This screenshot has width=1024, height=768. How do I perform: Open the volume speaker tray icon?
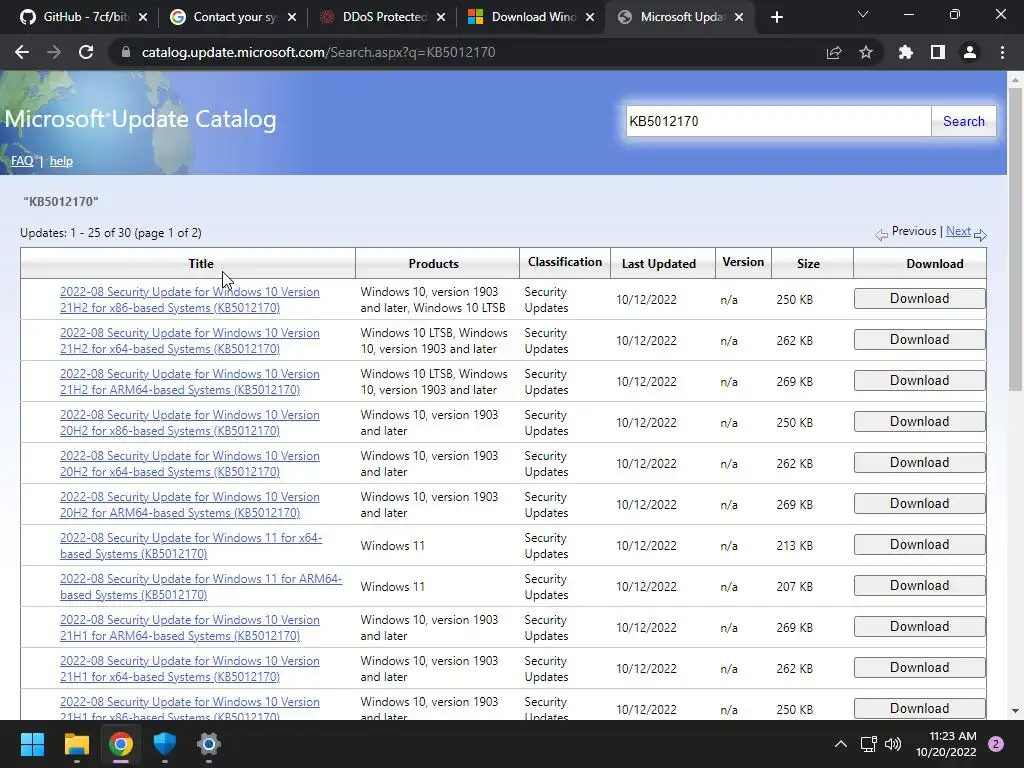point(893,744)
